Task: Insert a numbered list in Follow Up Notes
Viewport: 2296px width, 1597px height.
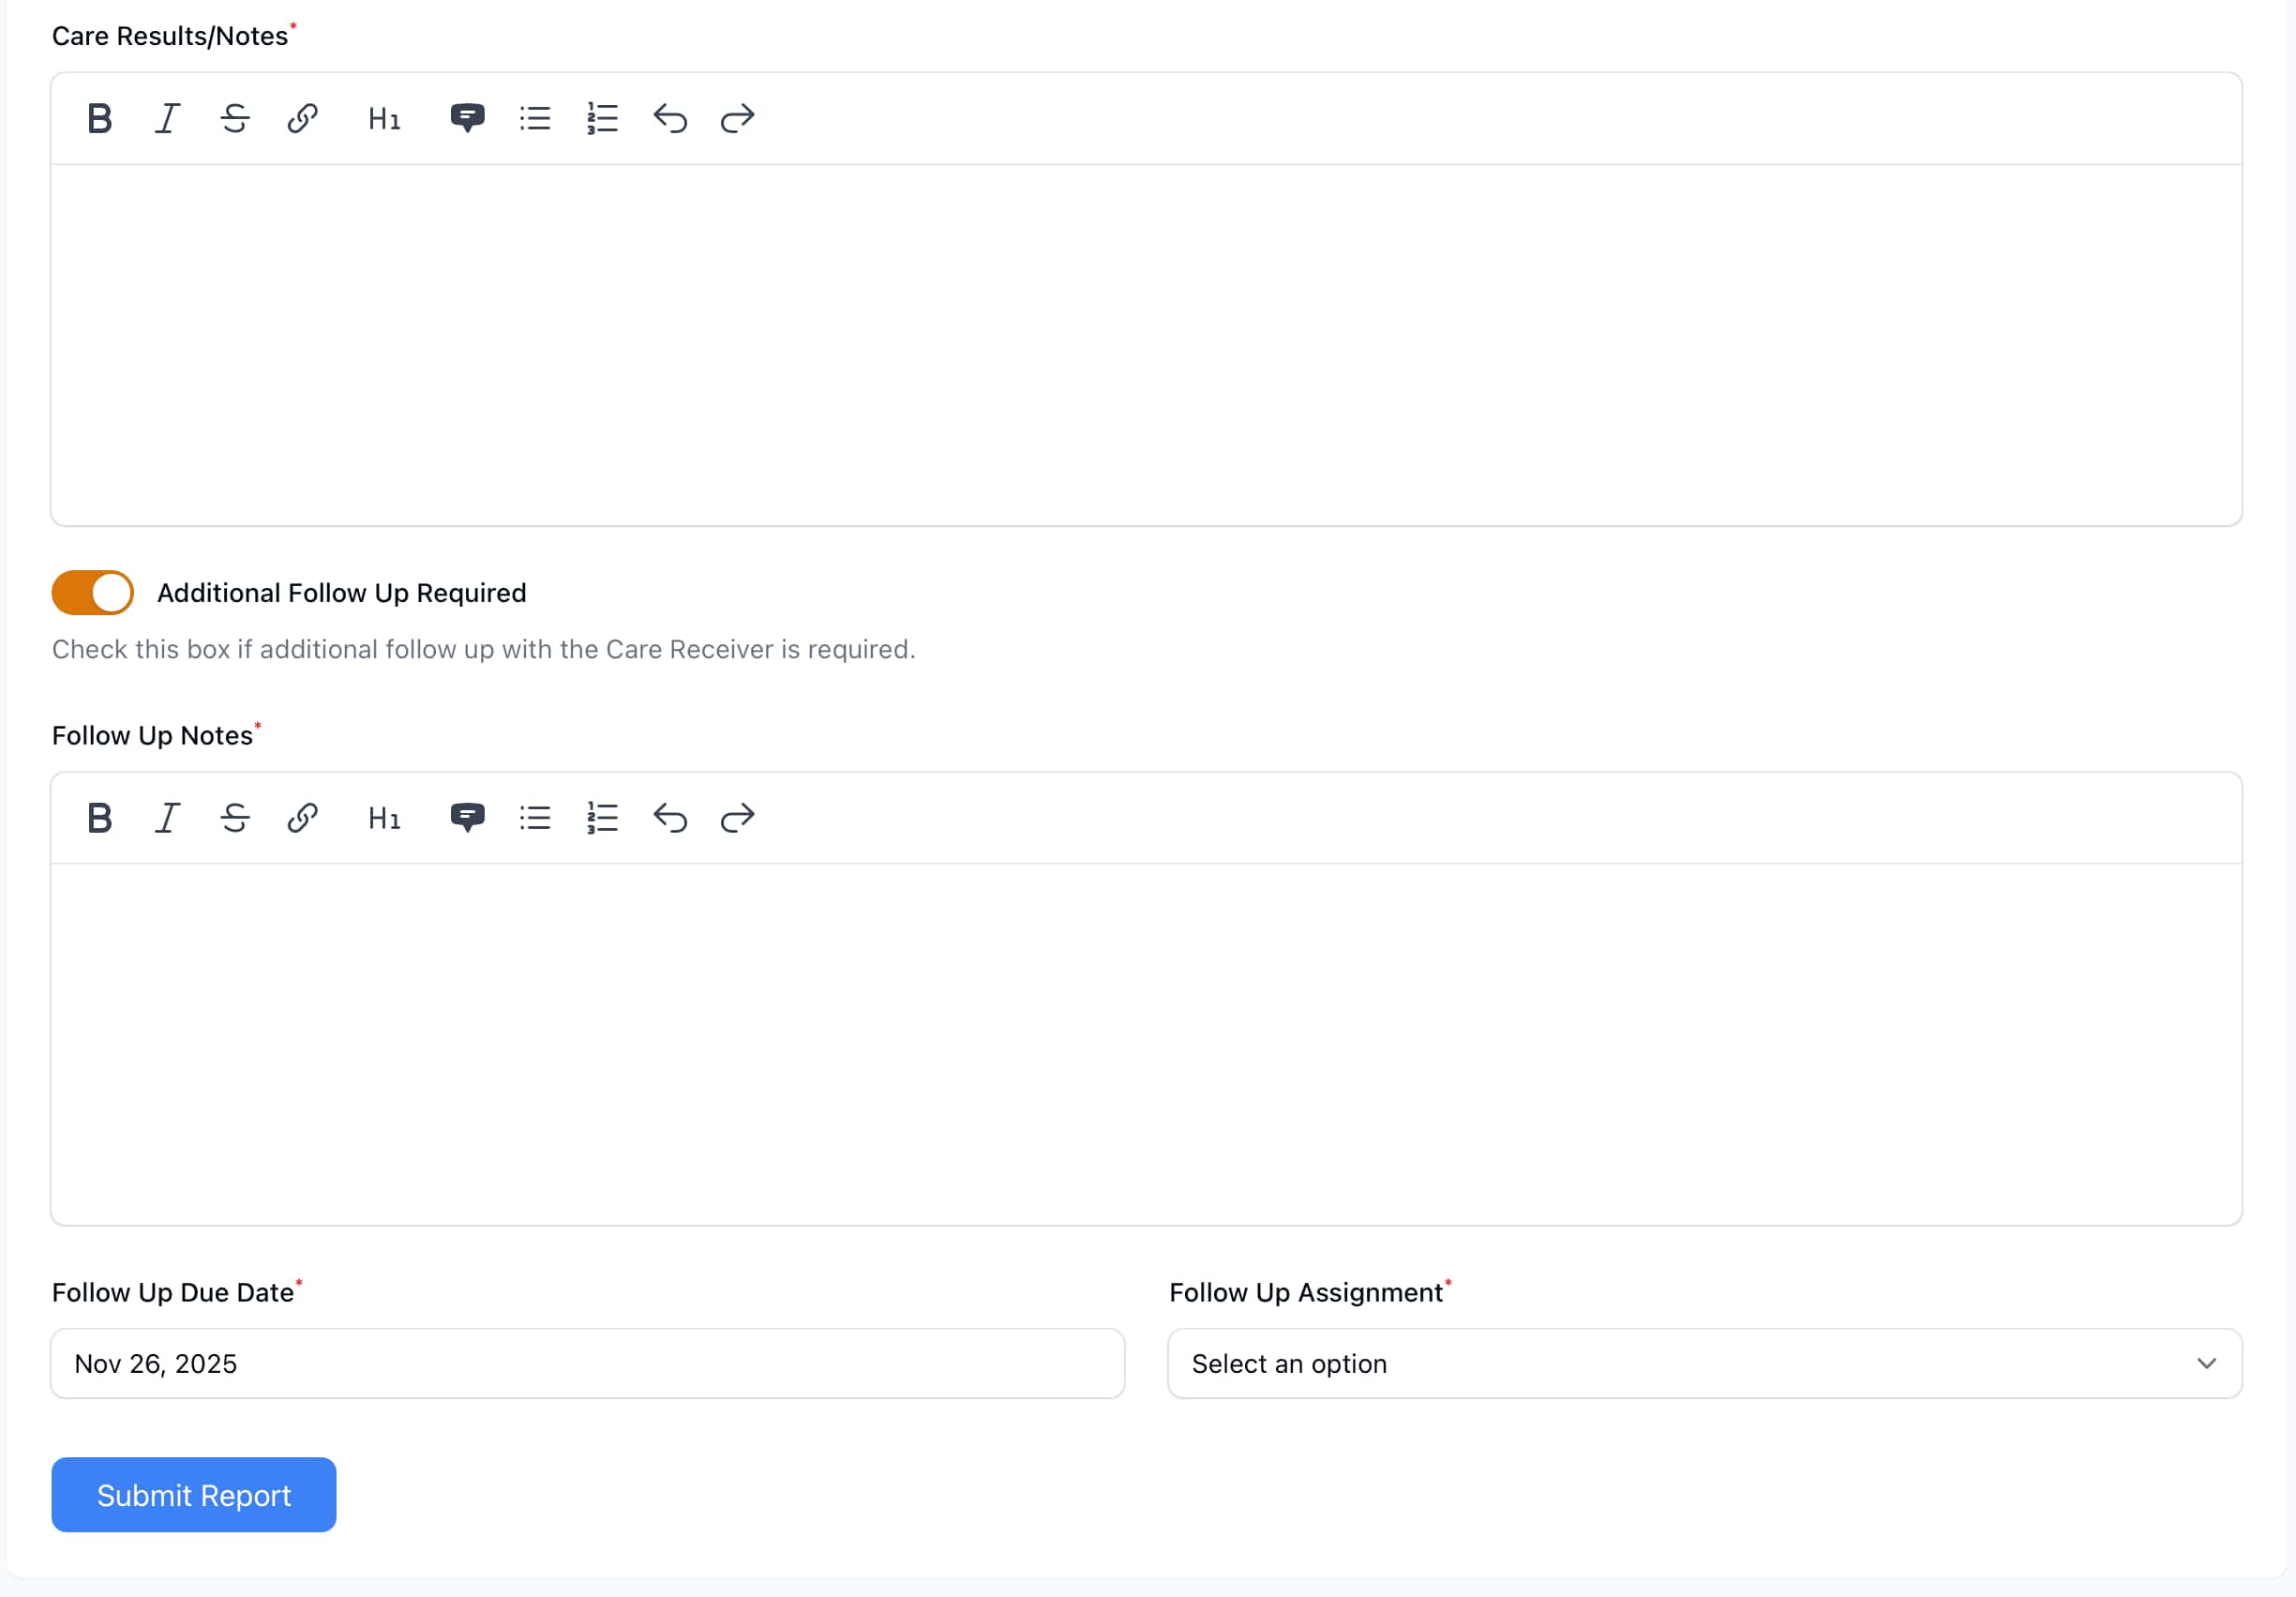Action: pos(602,817)
